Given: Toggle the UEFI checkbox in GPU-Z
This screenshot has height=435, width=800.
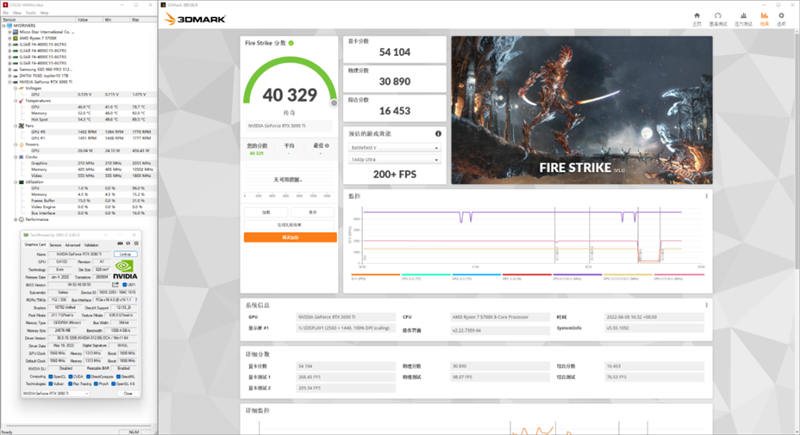Looking at the screenshot, I should tap(124, 285).
